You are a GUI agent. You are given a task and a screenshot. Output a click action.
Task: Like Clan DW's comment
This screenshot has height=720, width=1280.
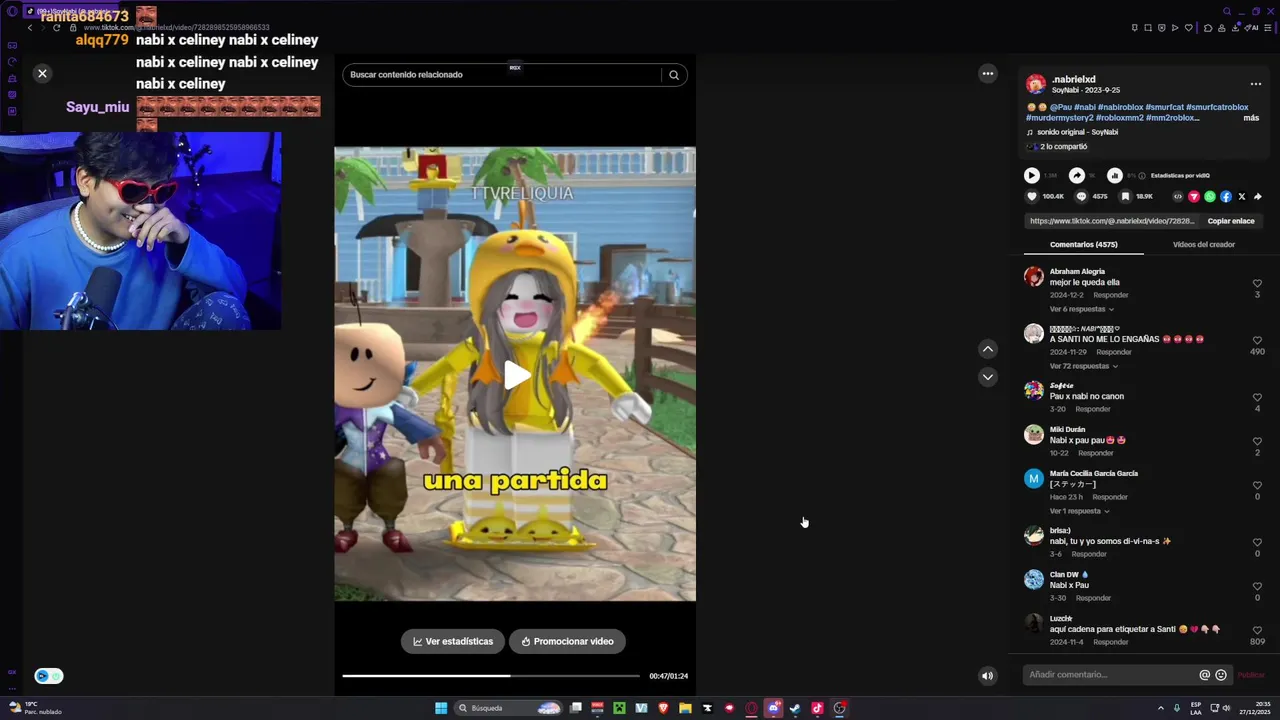coord(1257,587)
